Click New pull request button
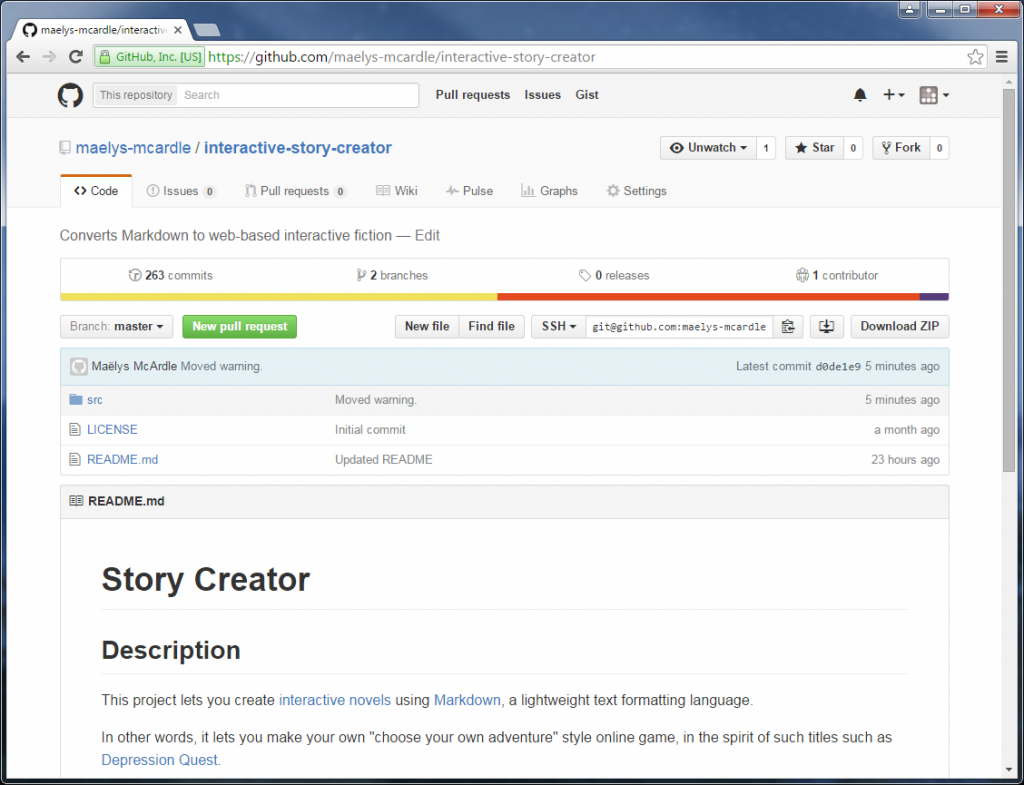Viewport: 1024px width, 785px height. coord(240,327)
